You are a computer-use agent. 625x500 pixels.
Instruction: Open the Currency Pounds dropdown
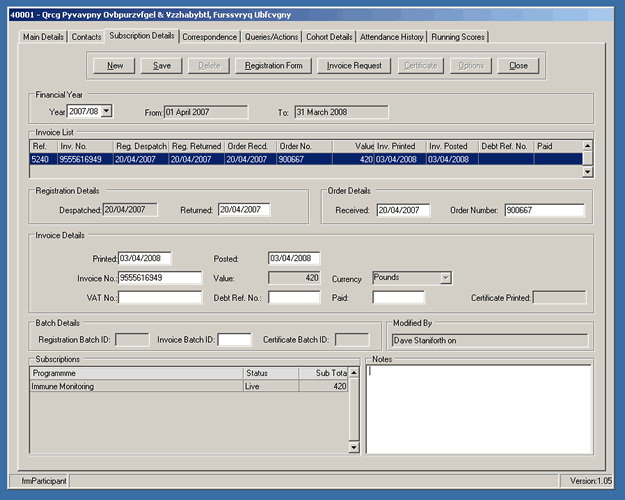click(446, 278)
